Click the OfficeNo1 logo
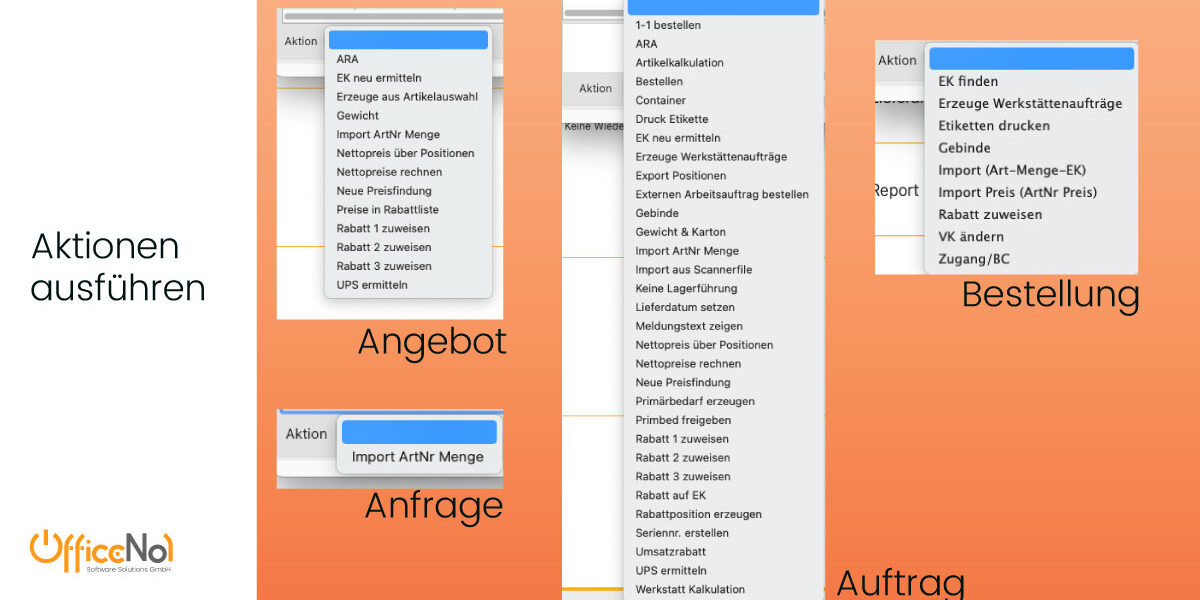Screen dimensions: 1200x600 101,552
